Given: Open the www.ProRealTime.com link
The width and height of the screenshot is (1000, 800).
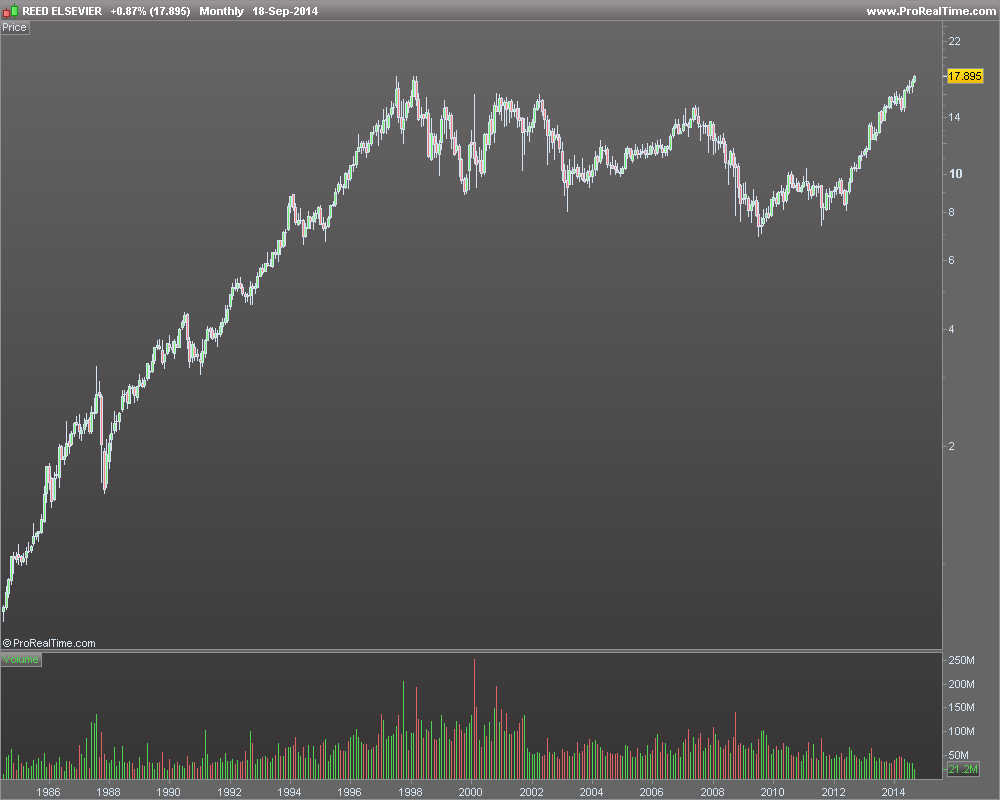Looking at the screenshot, I should coord(930,11).
